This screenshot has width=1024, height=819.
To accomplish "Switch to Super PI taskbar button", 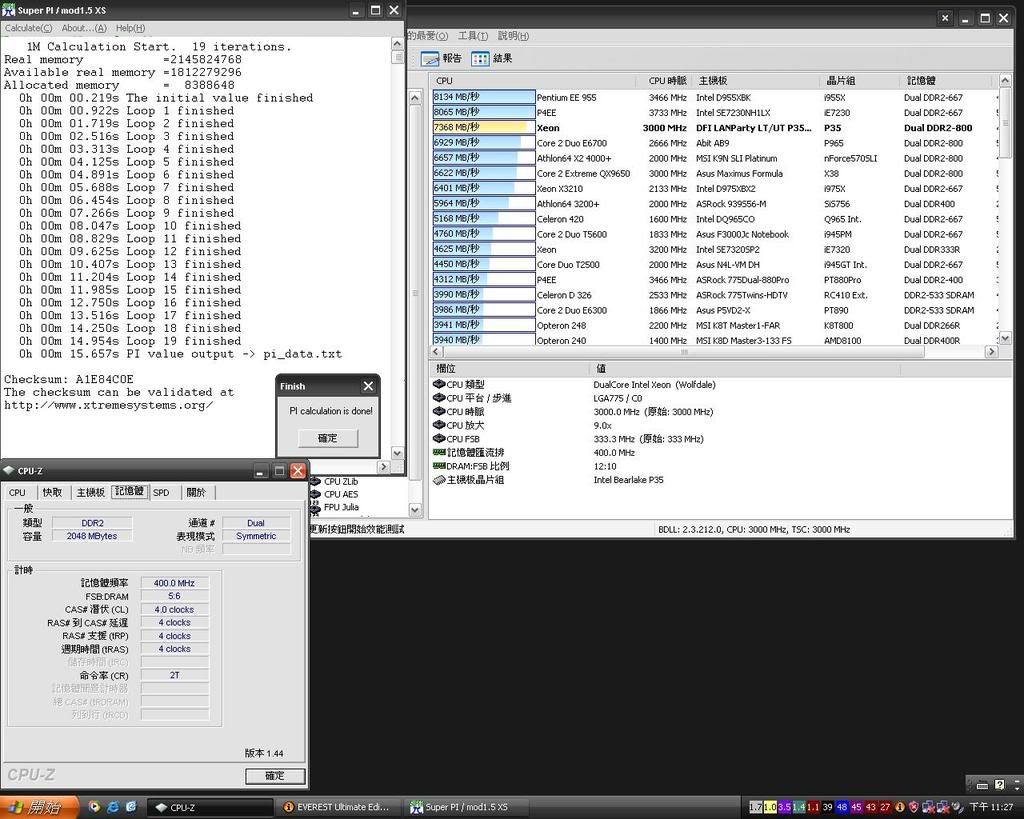I will click(x=465, y=807).
